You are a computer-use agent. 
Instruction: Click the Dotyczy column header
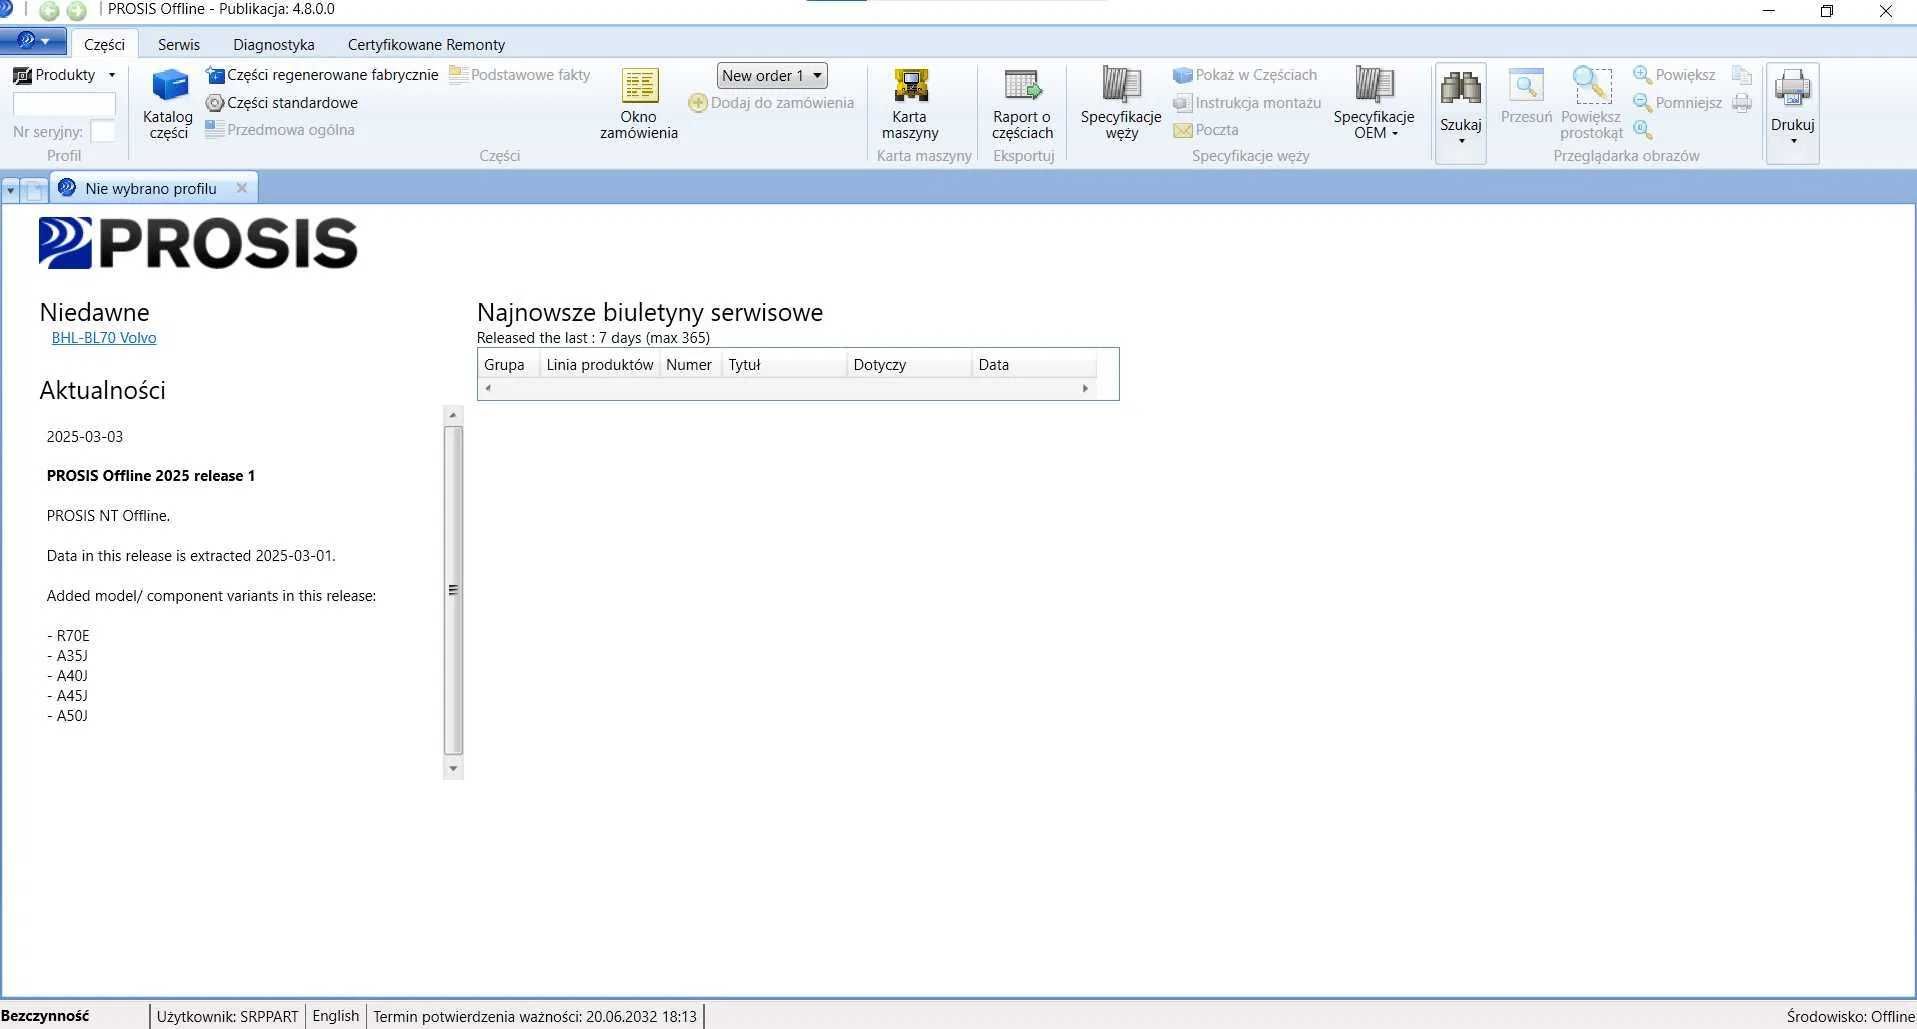pyautogui.click(x=910, y=365)
